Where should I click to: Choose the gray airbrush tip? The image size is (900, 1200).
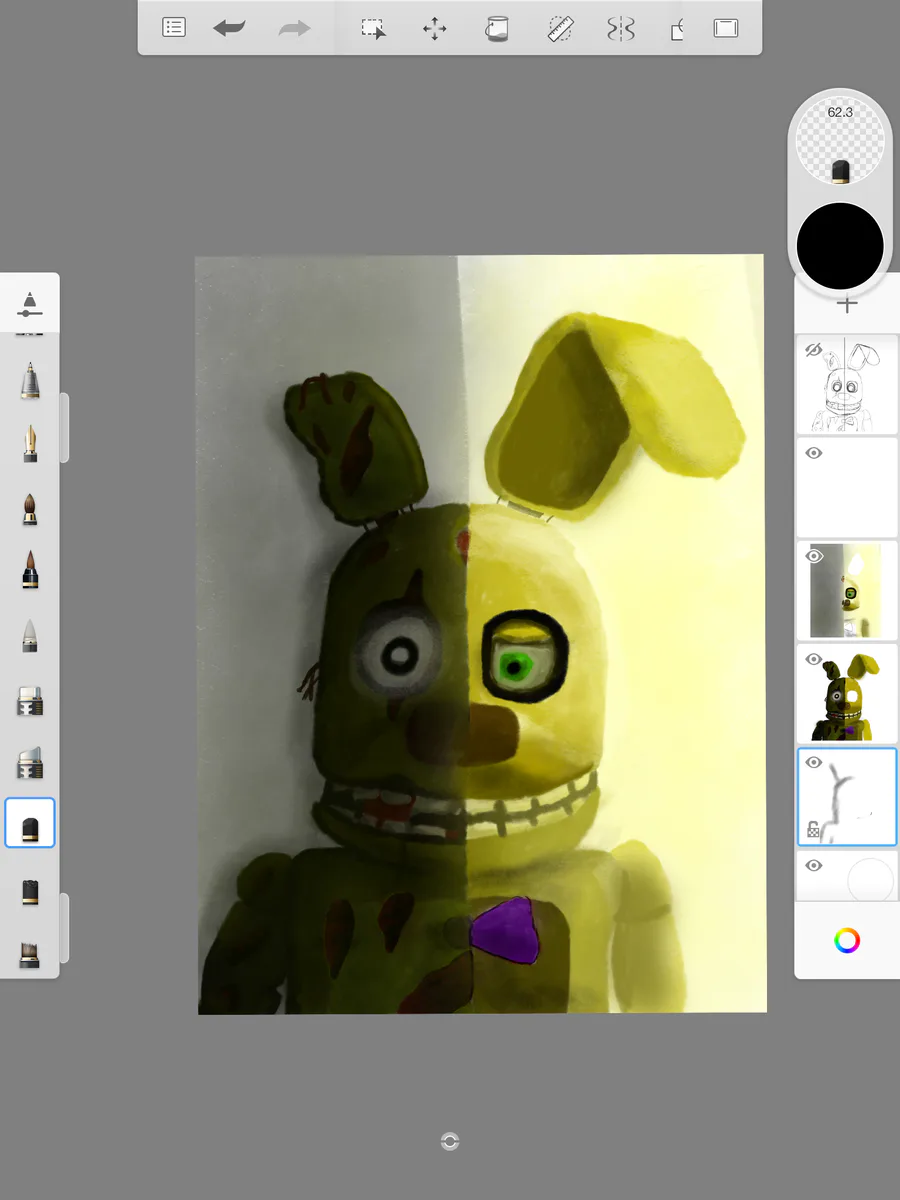(x=30, y=636)
